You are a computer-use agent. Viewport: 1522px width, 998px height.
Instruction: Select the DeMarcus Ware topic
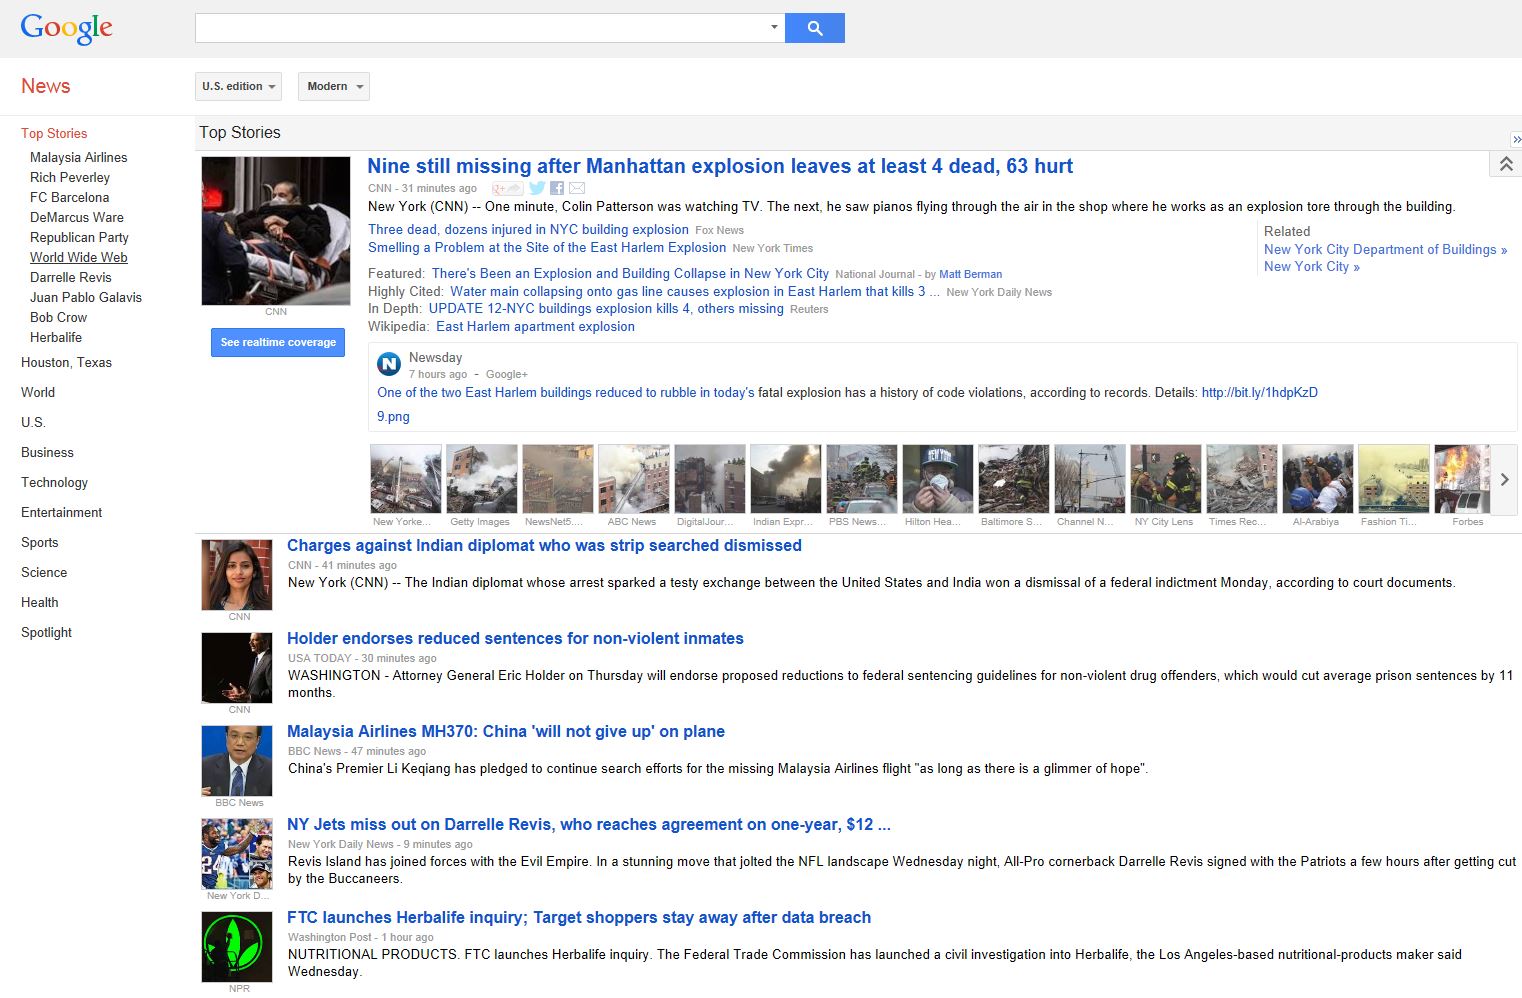77,217
